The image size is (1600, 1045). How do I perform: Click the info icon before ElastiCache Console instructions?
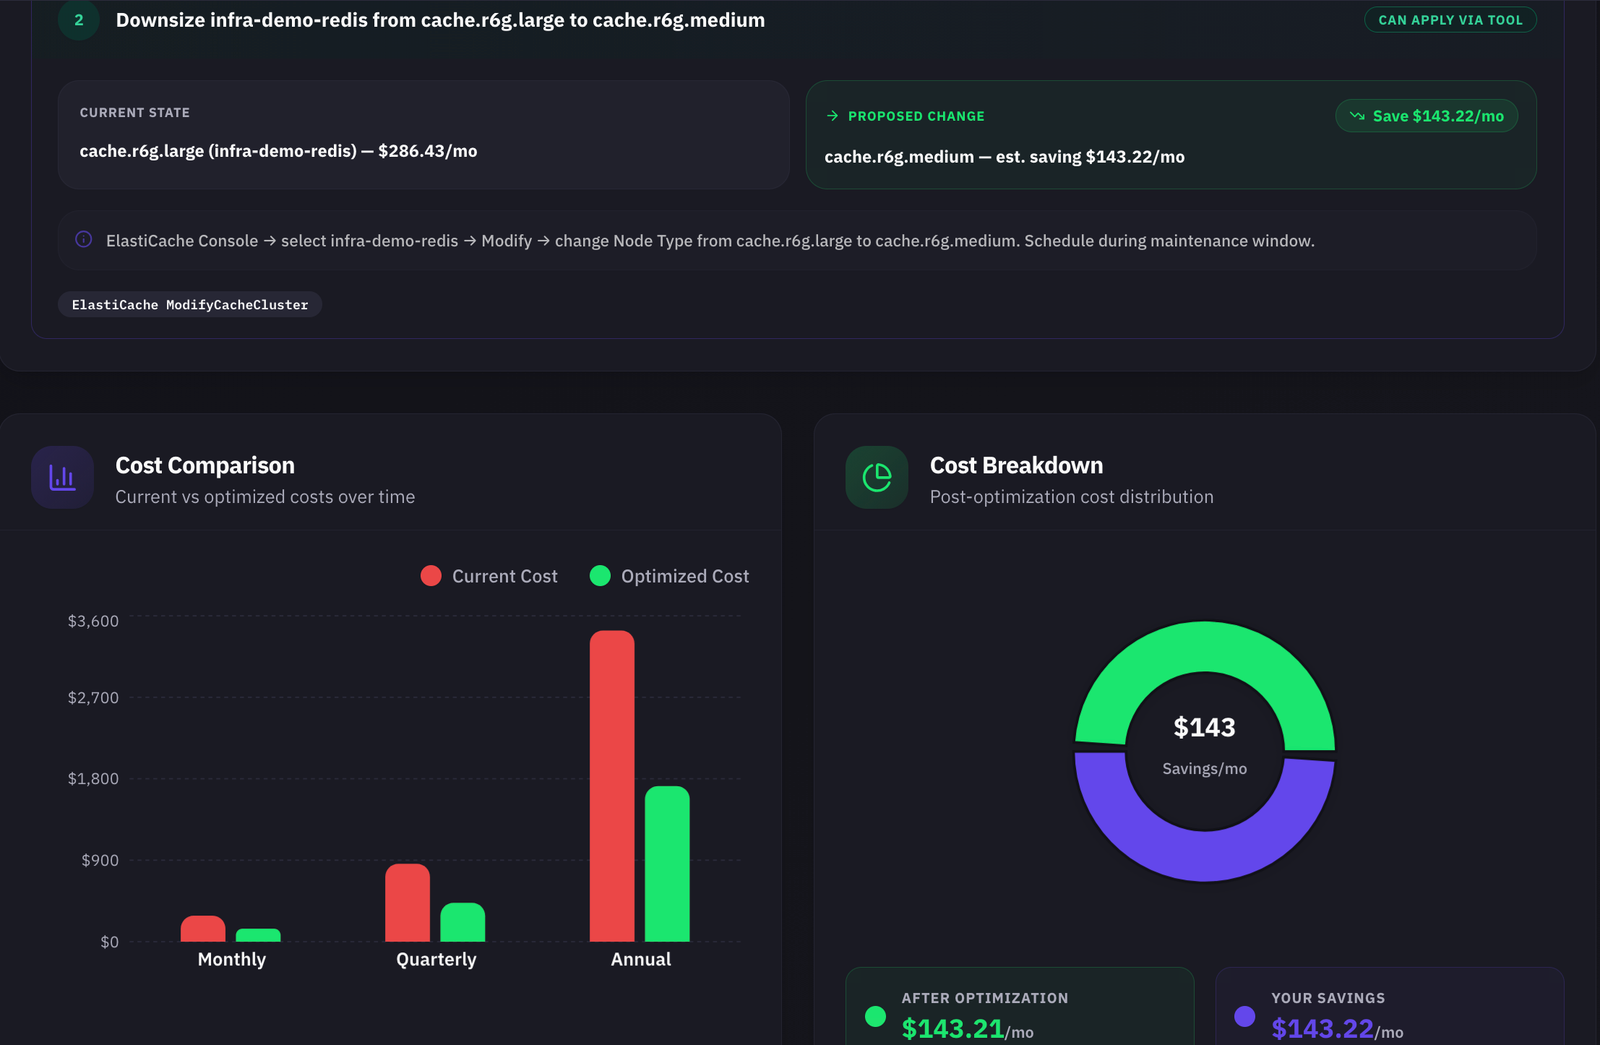pos(84,240)
